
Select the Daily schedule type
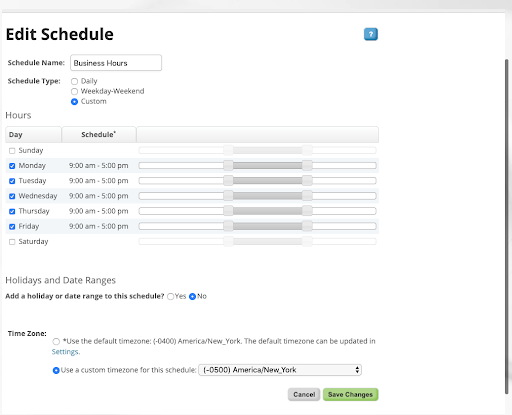[74, 81]
